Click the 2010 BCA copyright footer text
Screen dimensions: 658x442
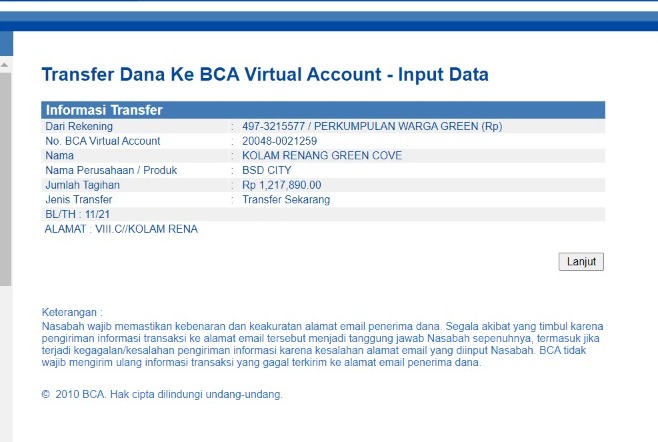tap(162, 394)
